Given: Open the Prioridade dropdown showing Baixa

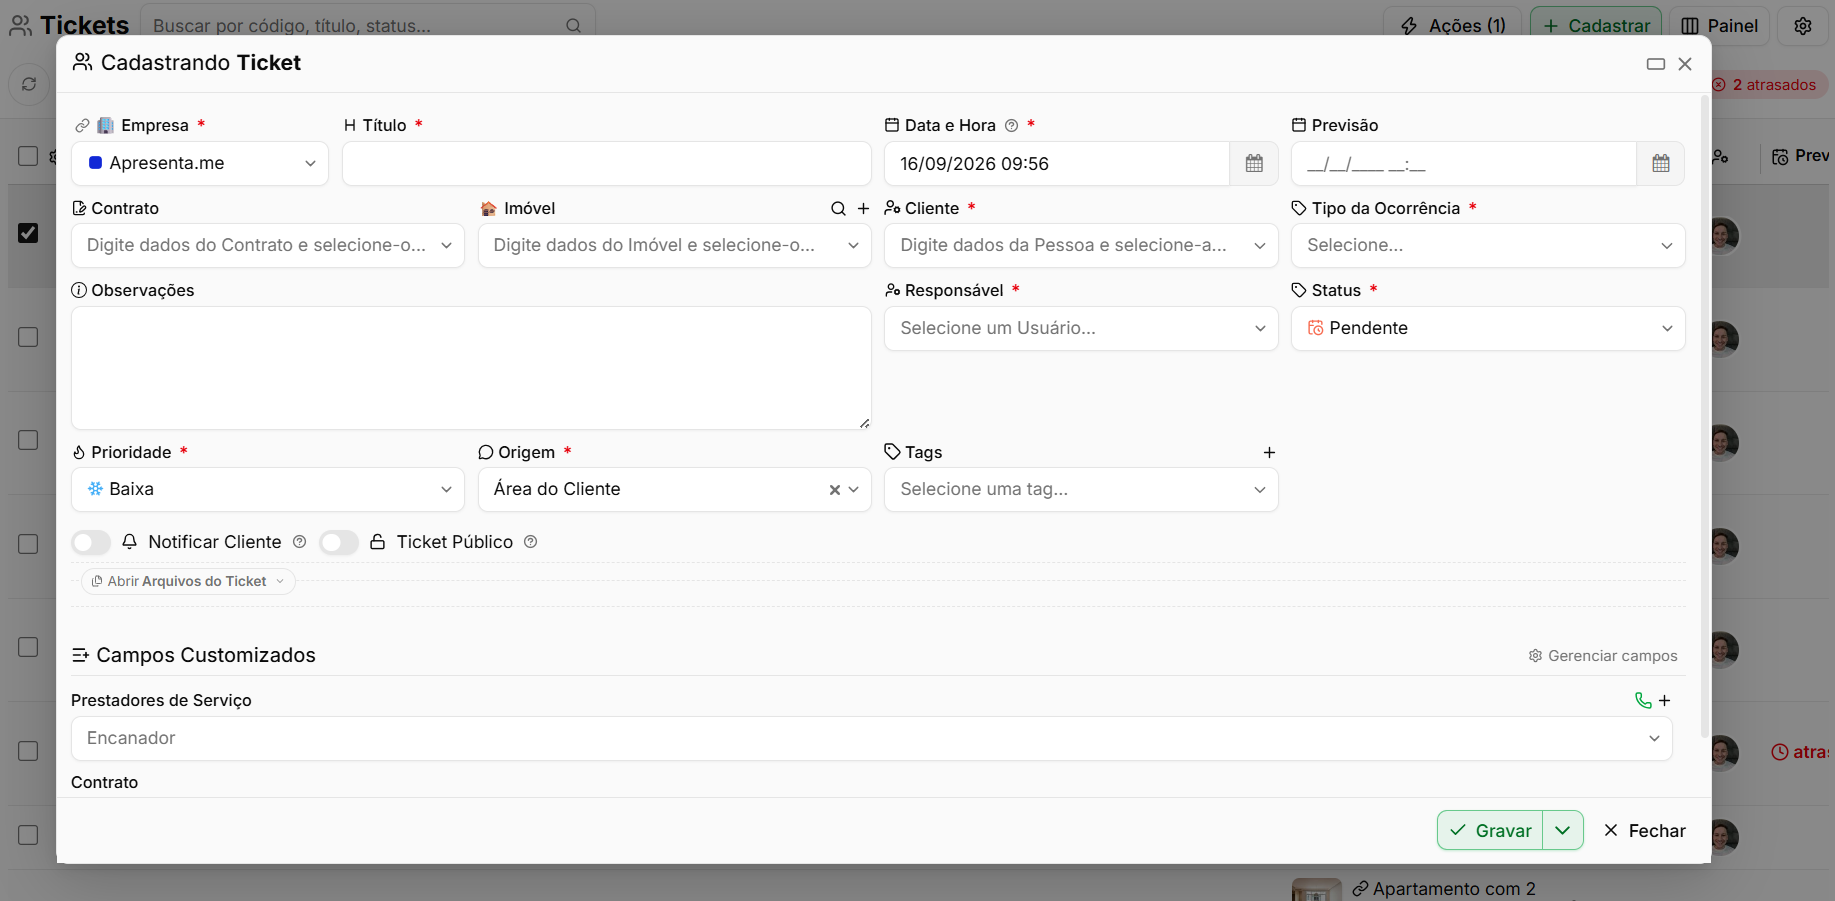Looking at the screenshot, I should (x=268, y=490).
